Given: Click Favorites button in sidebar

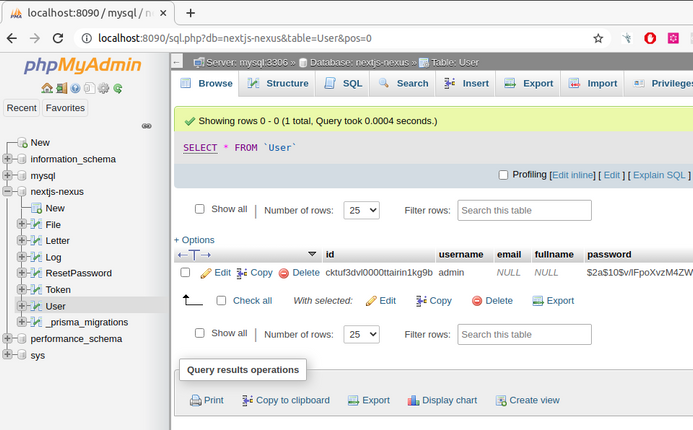Looking at the screenshot, I should (x=65, y=108).
